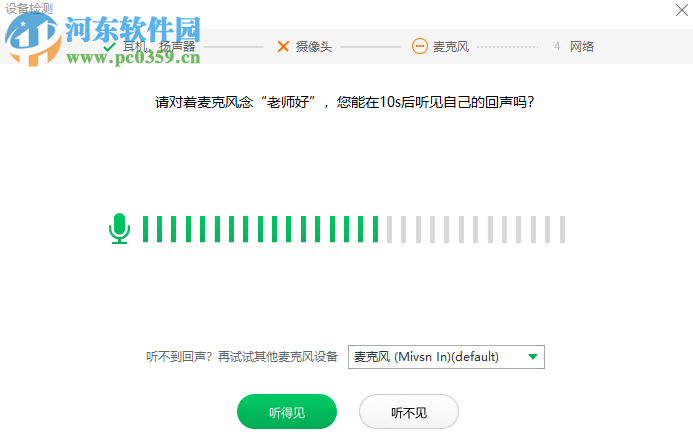This screenshot has height=447, width=693.
Task: Click the instruction text about 老师好
Action: point(345,102)
